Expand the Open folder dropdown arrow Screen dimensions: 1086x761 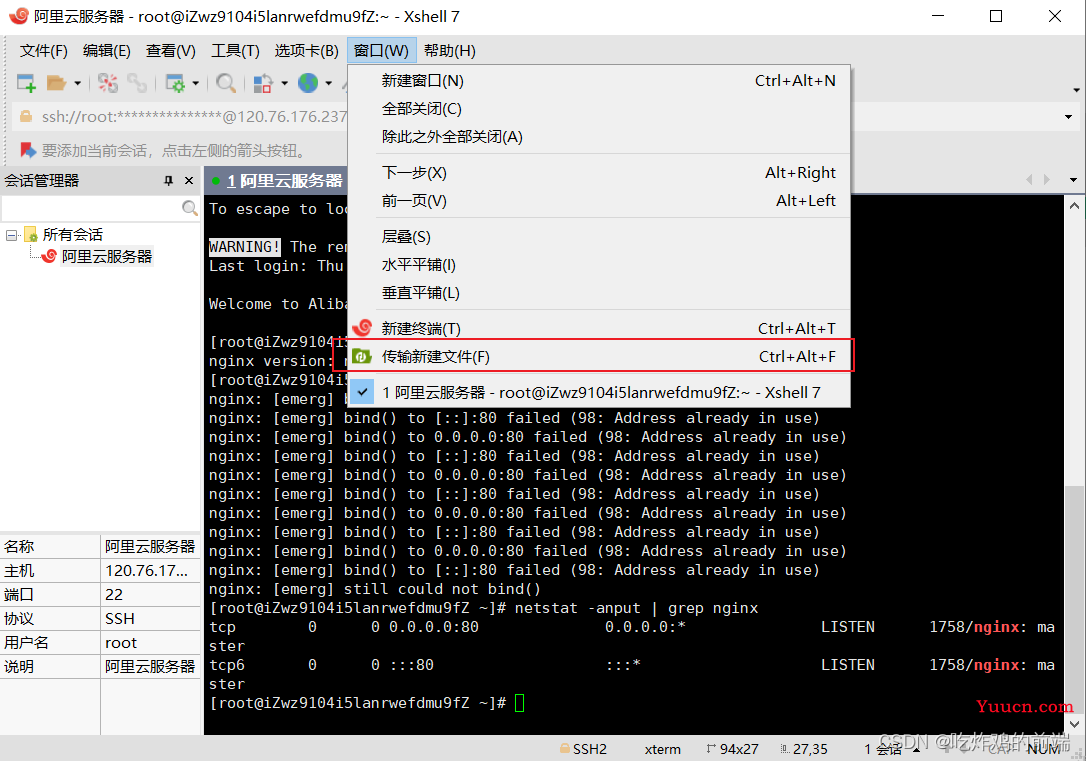click(x=77, y=84)
